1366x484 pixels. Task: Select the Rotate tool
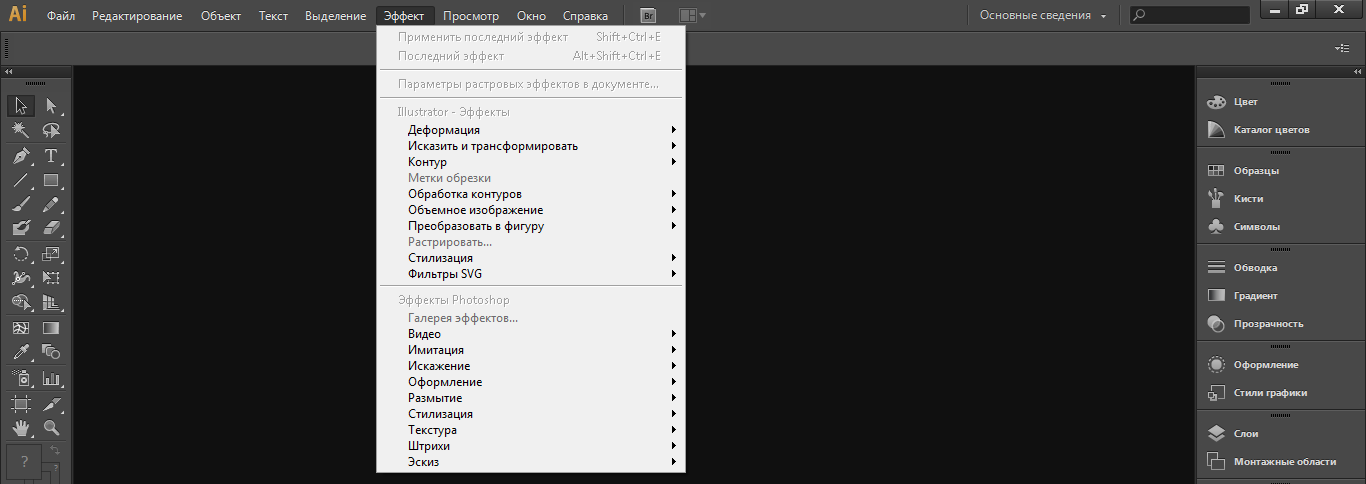tap(21, 254)
